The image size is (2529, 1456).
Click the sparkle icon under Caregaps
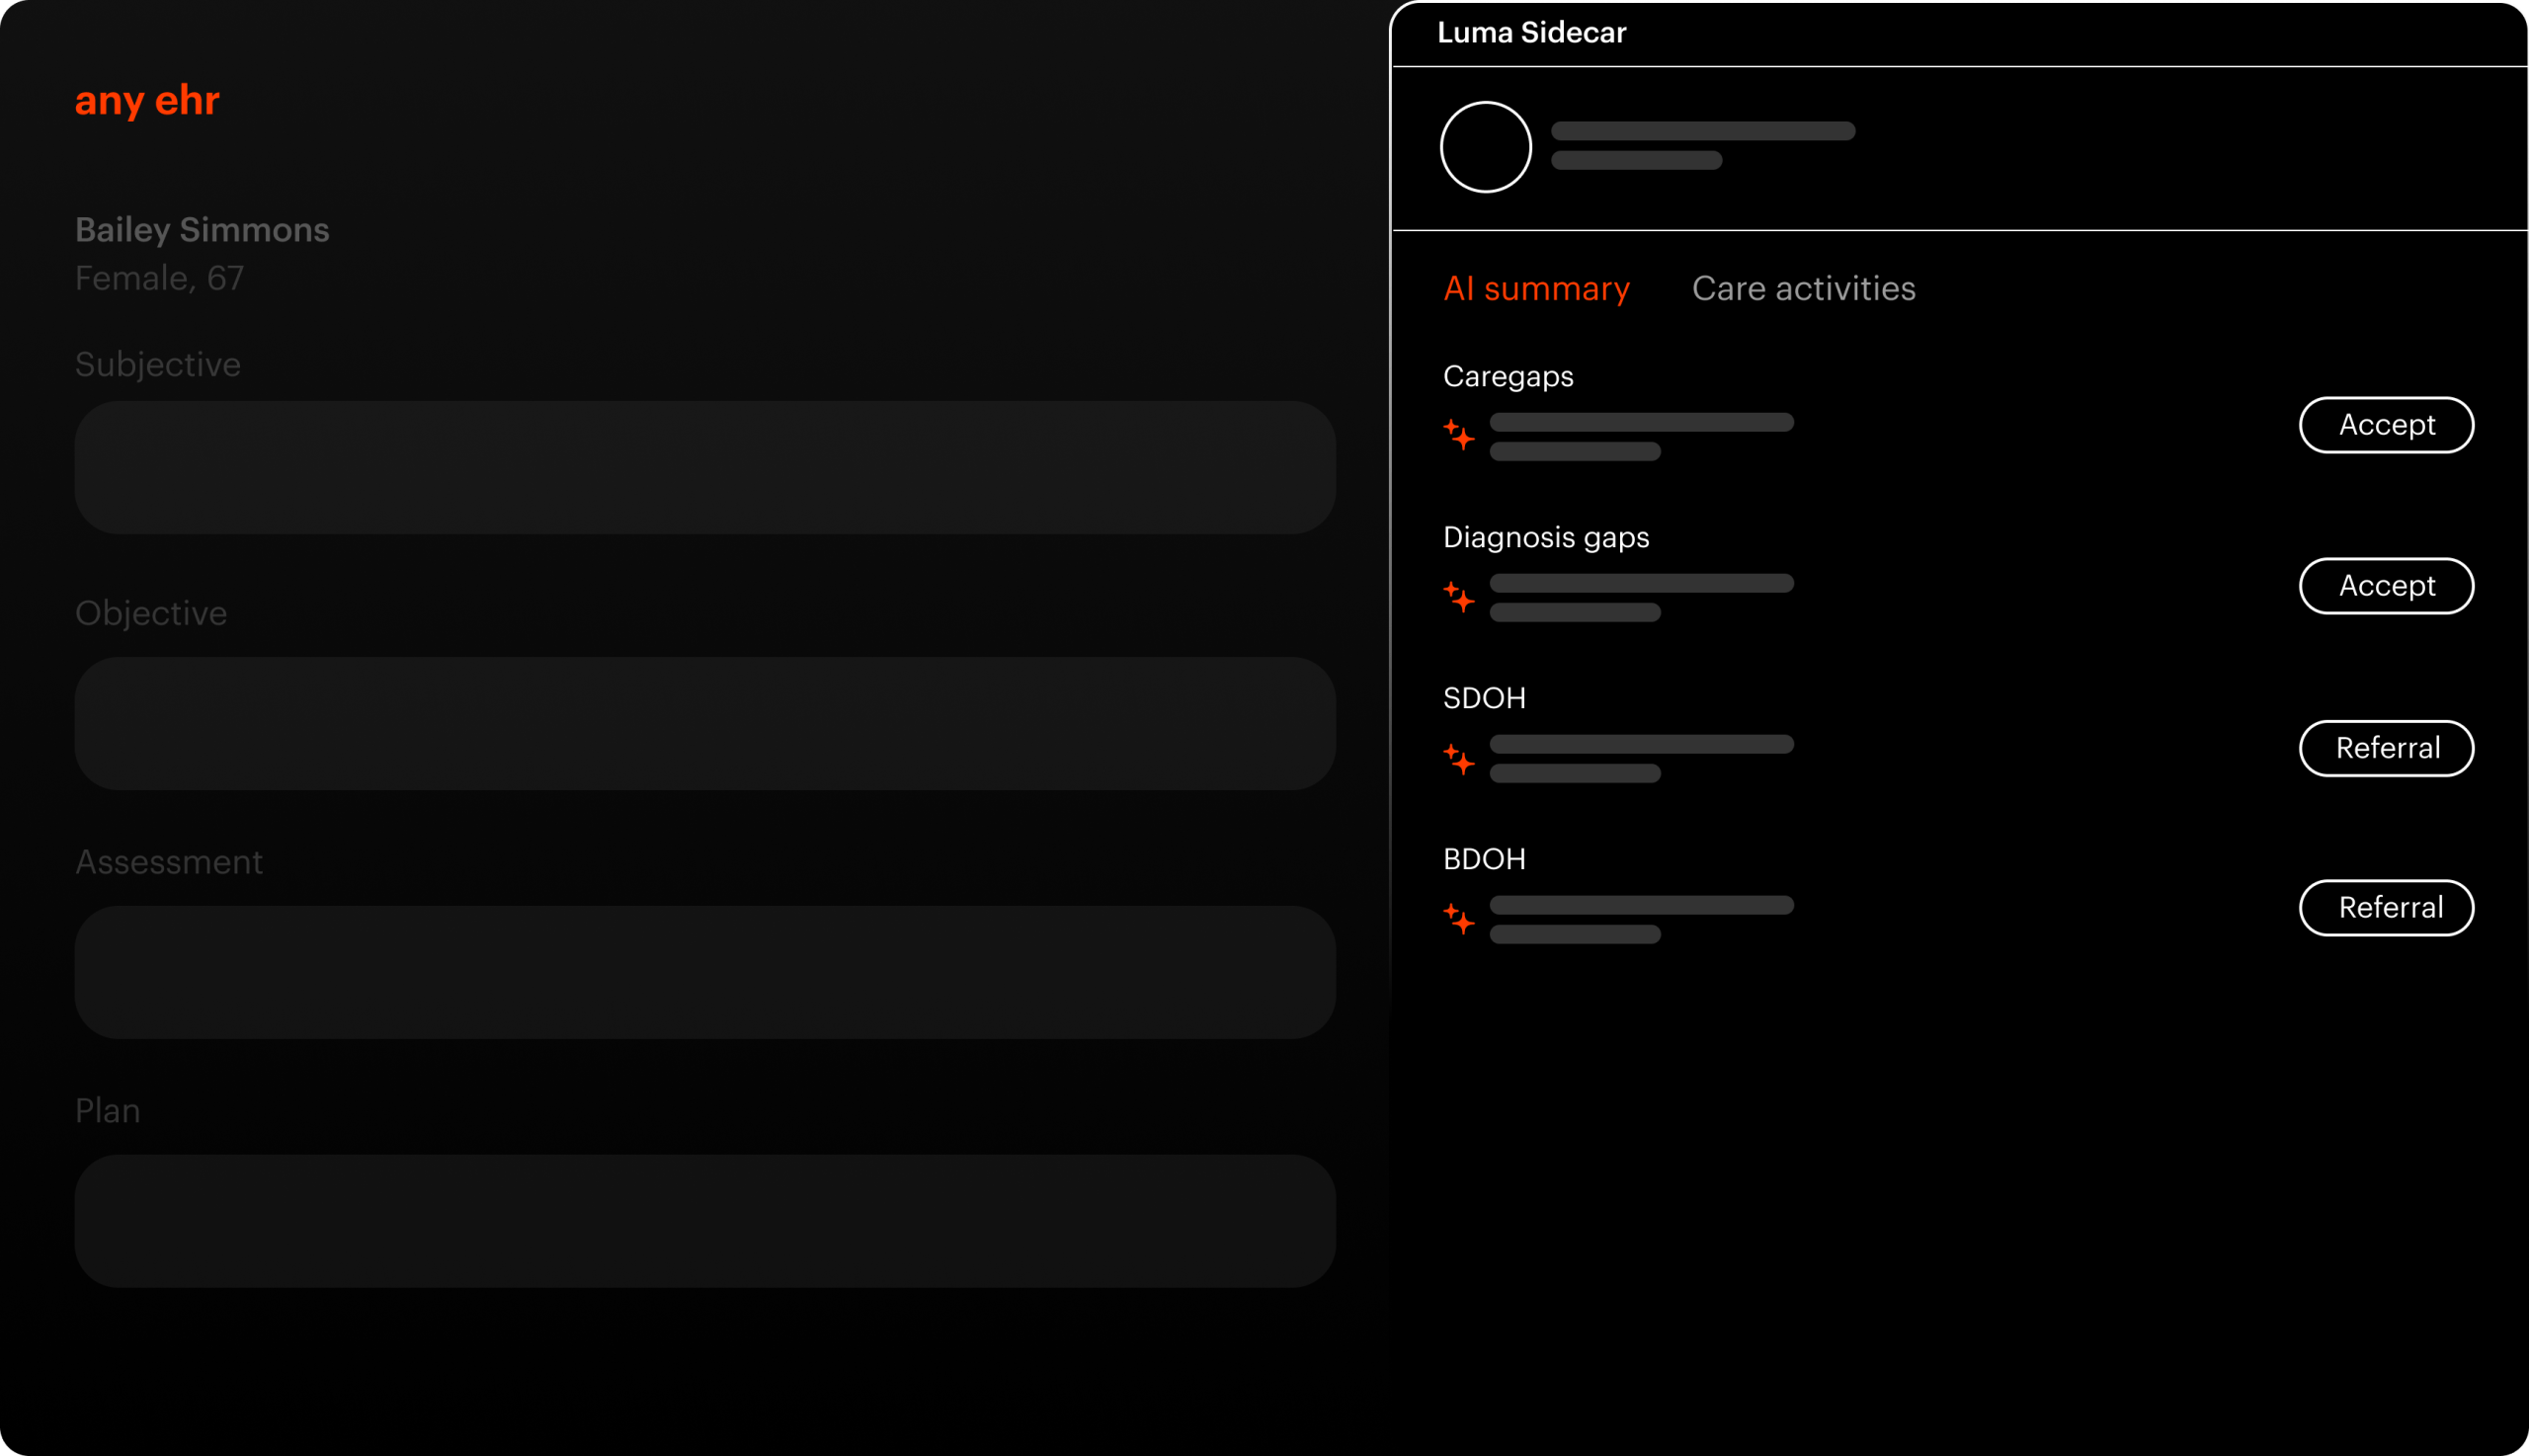point(1459,435)
